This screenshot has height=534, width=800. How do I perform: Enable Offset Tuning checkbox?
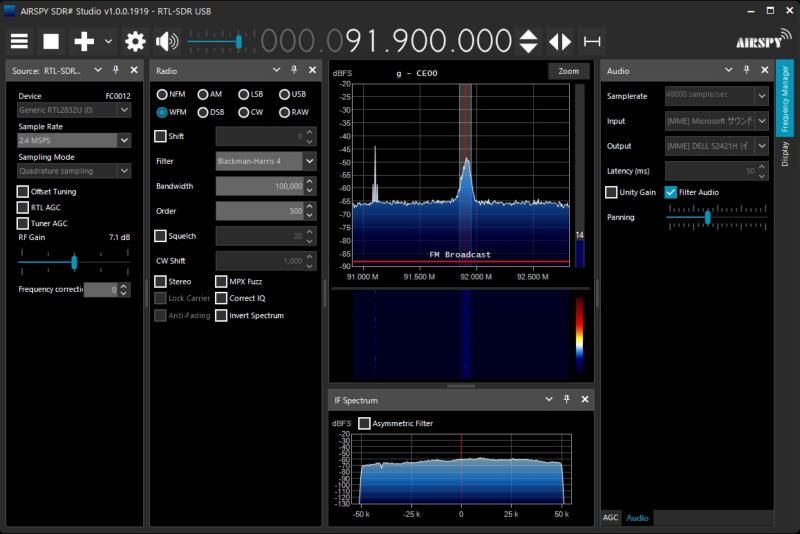(22, 191)
